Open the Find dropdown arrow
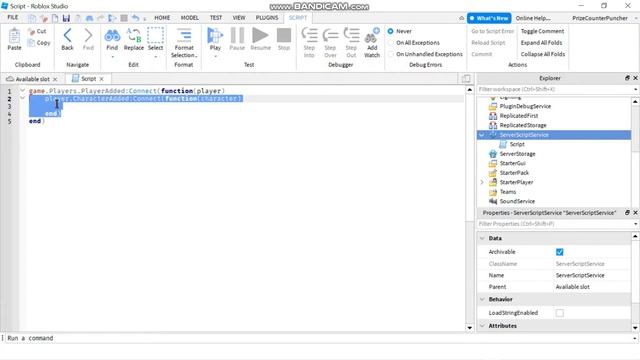The image size is (640, 360). click(x=112, y=56)
